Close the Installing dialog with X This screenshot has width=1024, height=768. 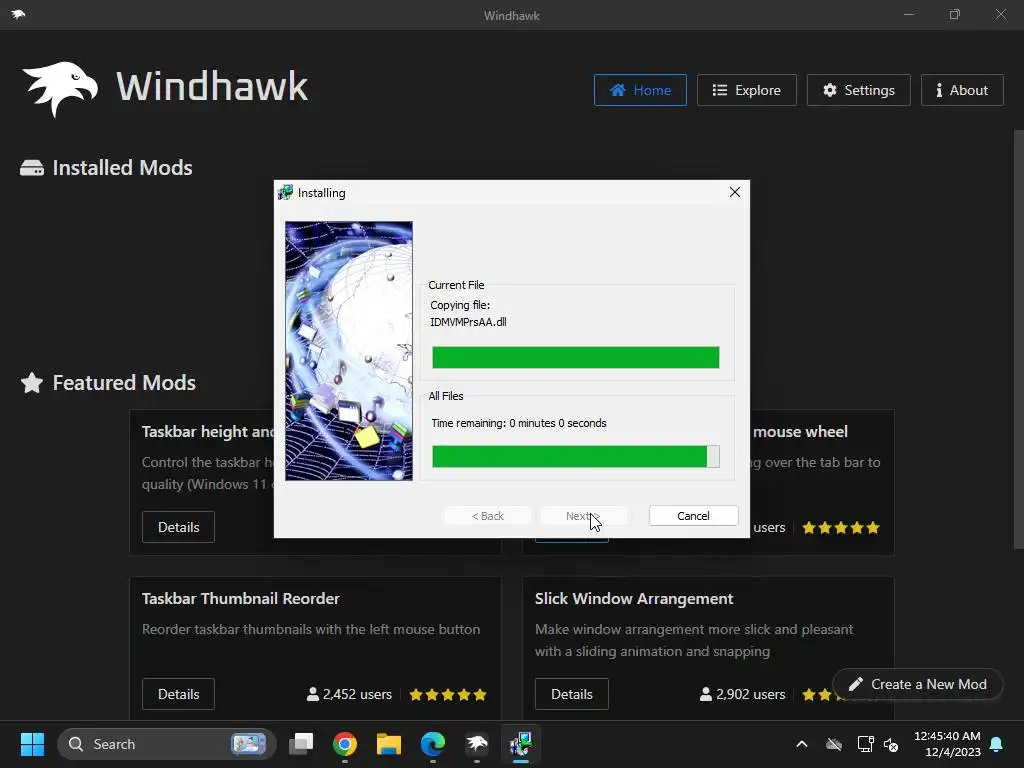pos(735,192)
